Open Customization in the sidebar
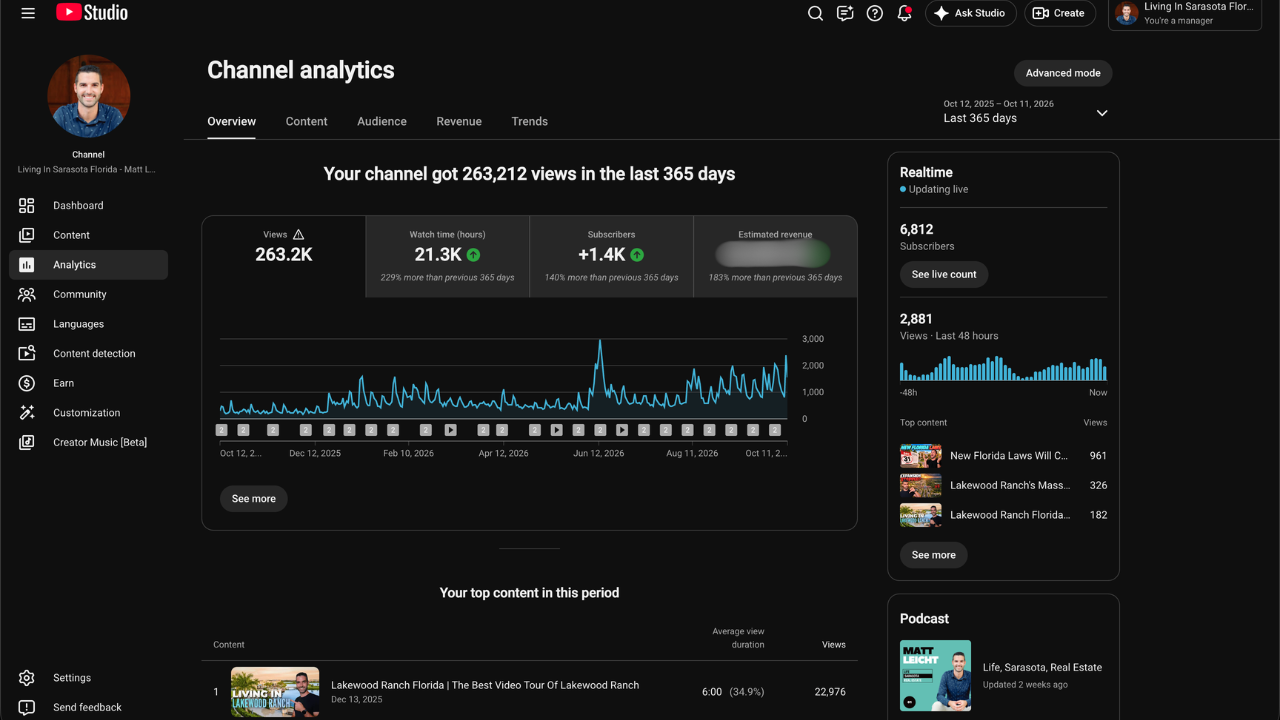Image resolution: width=1280 pixels, height=720 pixels. [88, 412]
